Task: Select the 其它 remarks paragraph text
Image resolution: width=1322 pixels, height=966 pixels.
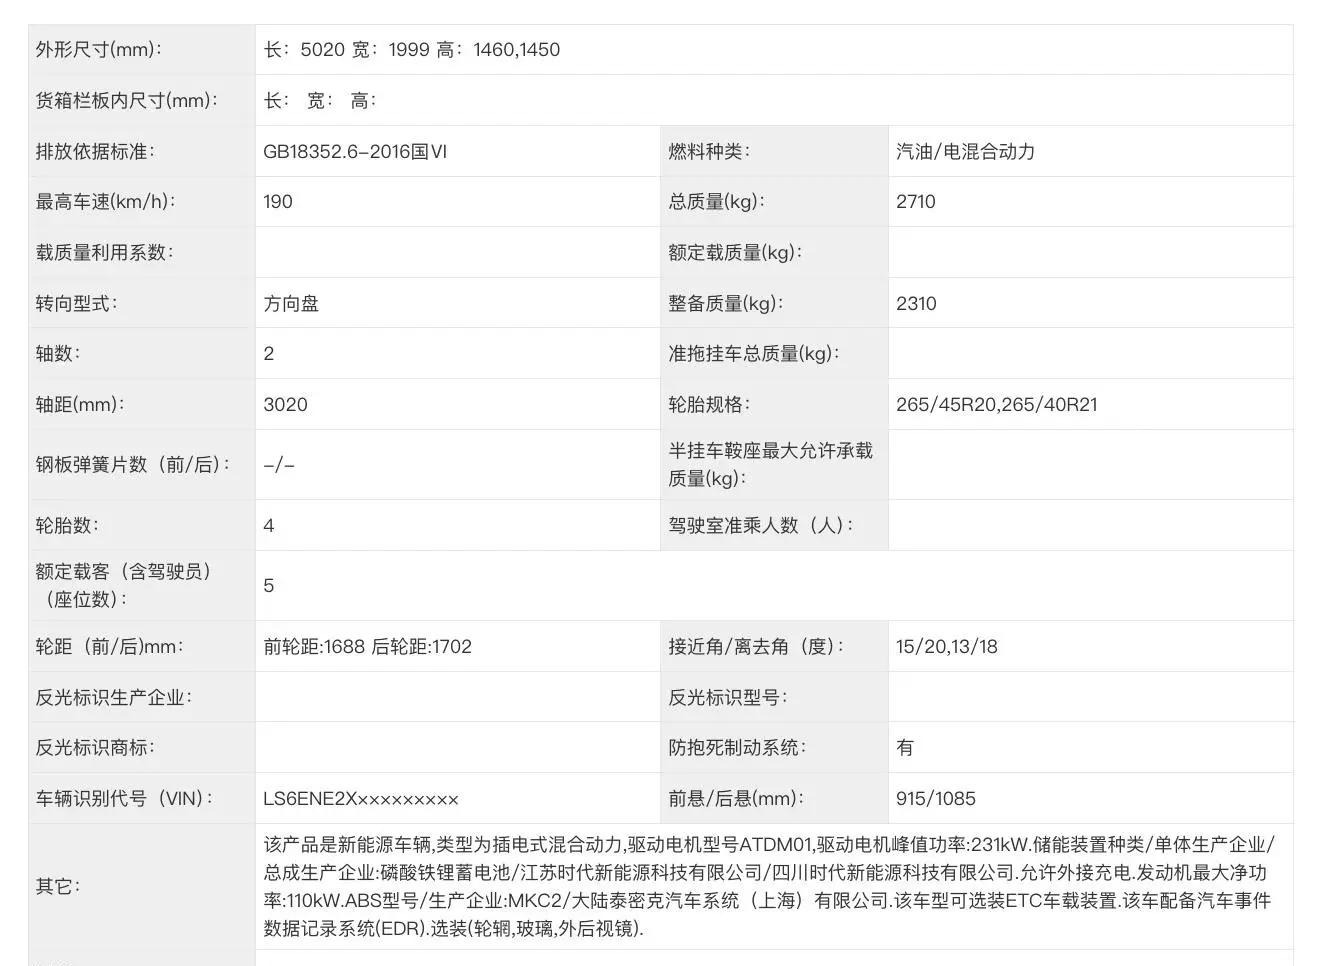Action: coord(769,887)
